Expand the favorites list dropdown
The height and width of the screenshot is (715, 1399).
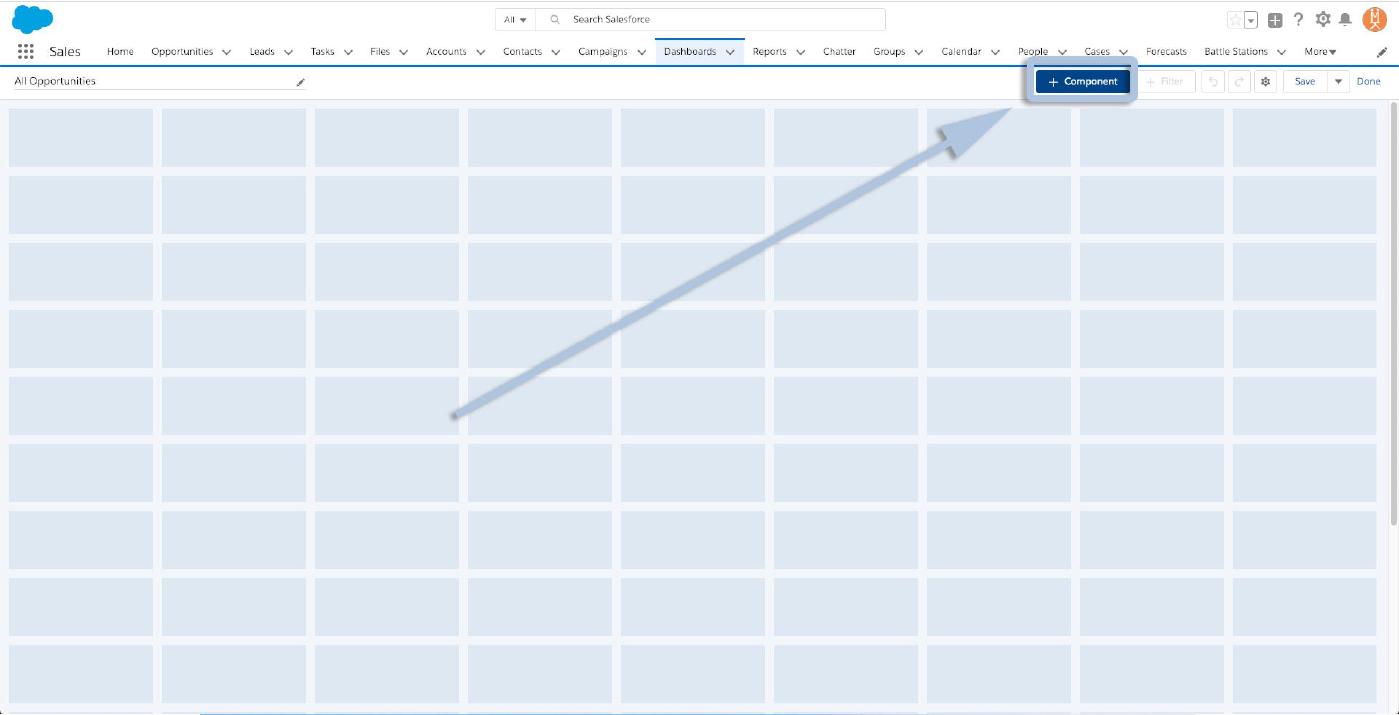pos(1250,20)
